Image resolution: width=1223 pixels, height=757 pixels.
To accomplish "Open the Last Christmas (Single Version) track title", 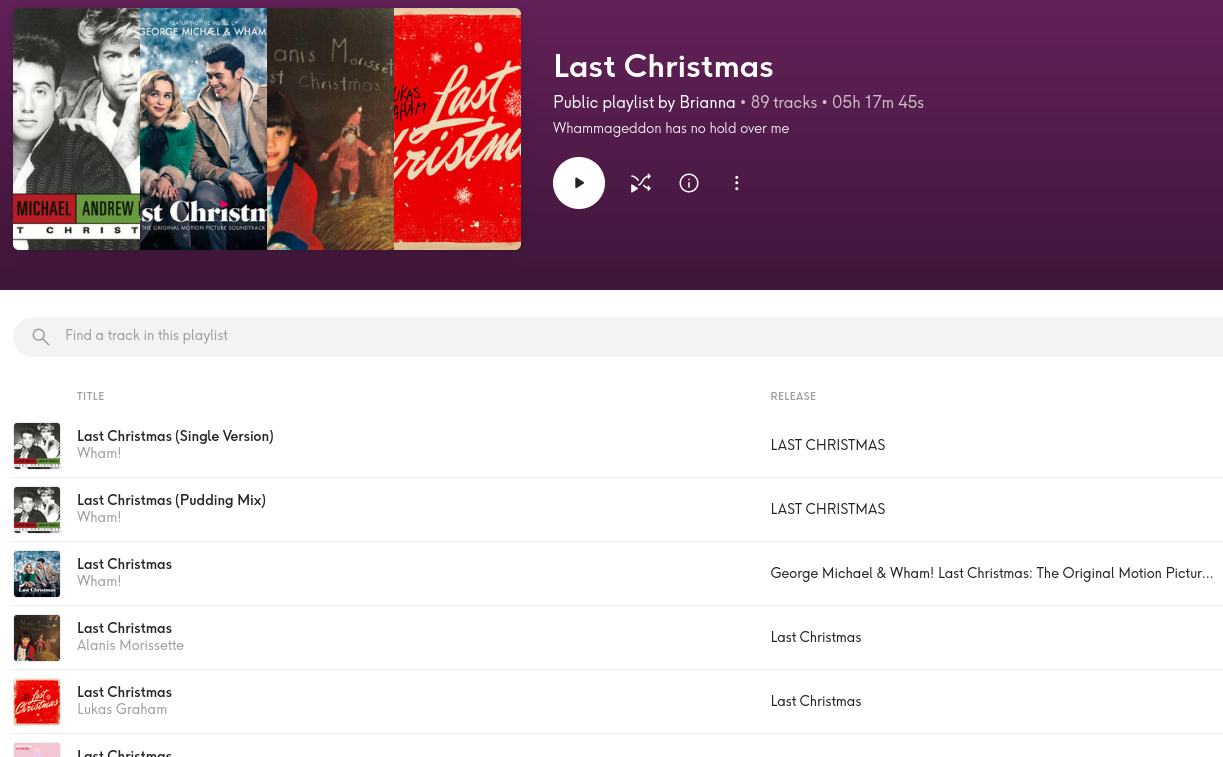I will click(x=175, y=436).
